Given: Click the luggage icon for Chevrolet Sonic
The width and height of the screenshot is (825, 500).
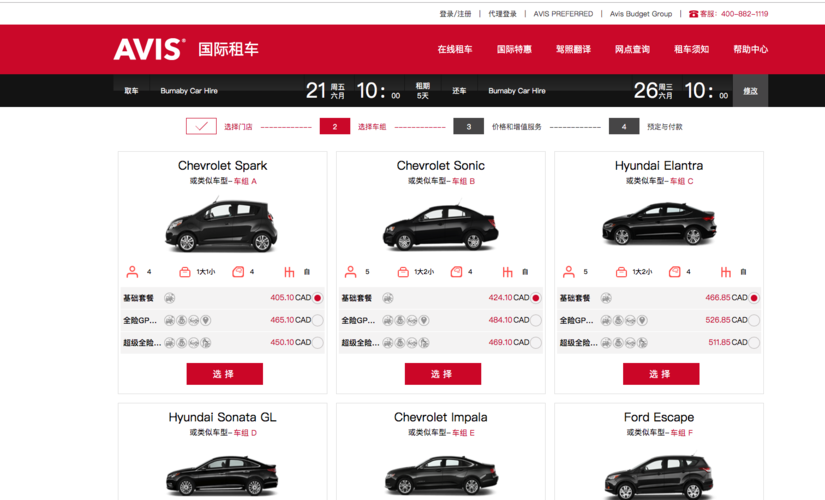Looking at the screenshot, I should tap(403, 272).
